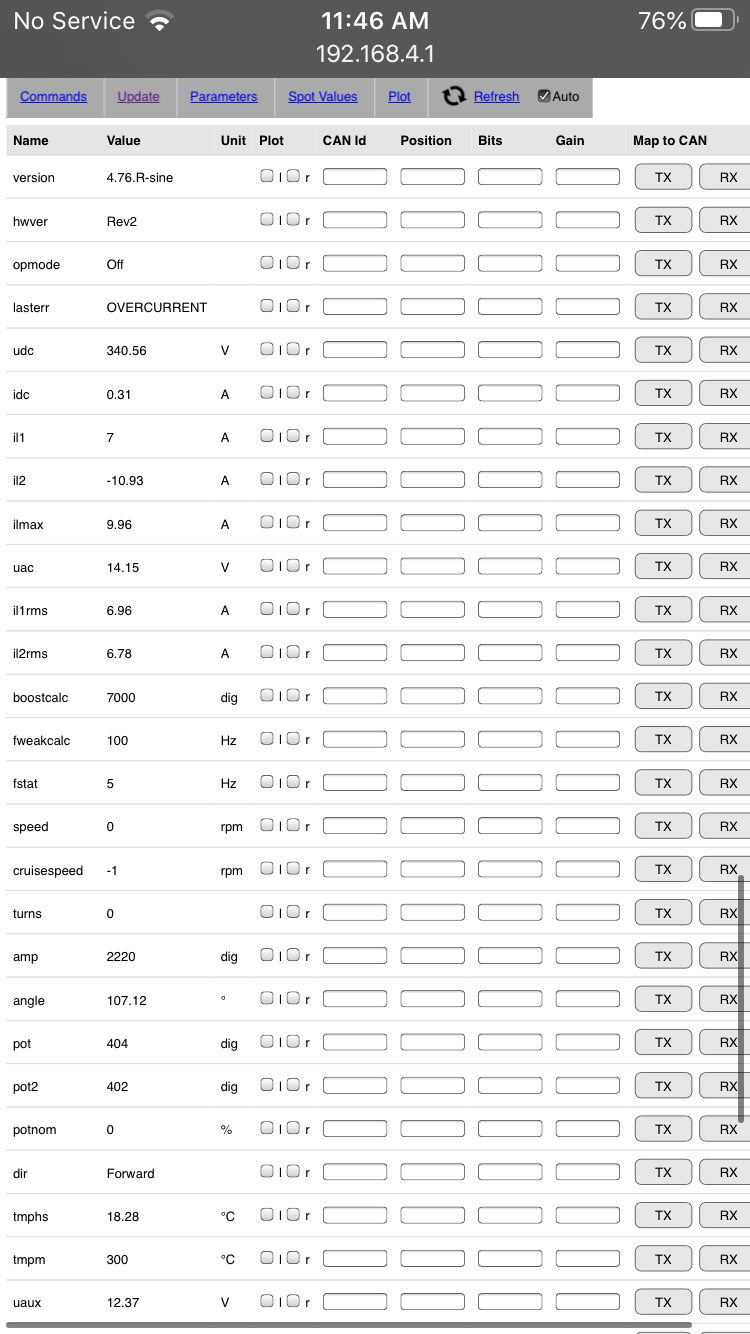The image size is (750, 1334).
Task: Enable left plot checkbox for il1
Action: (267, 436)
